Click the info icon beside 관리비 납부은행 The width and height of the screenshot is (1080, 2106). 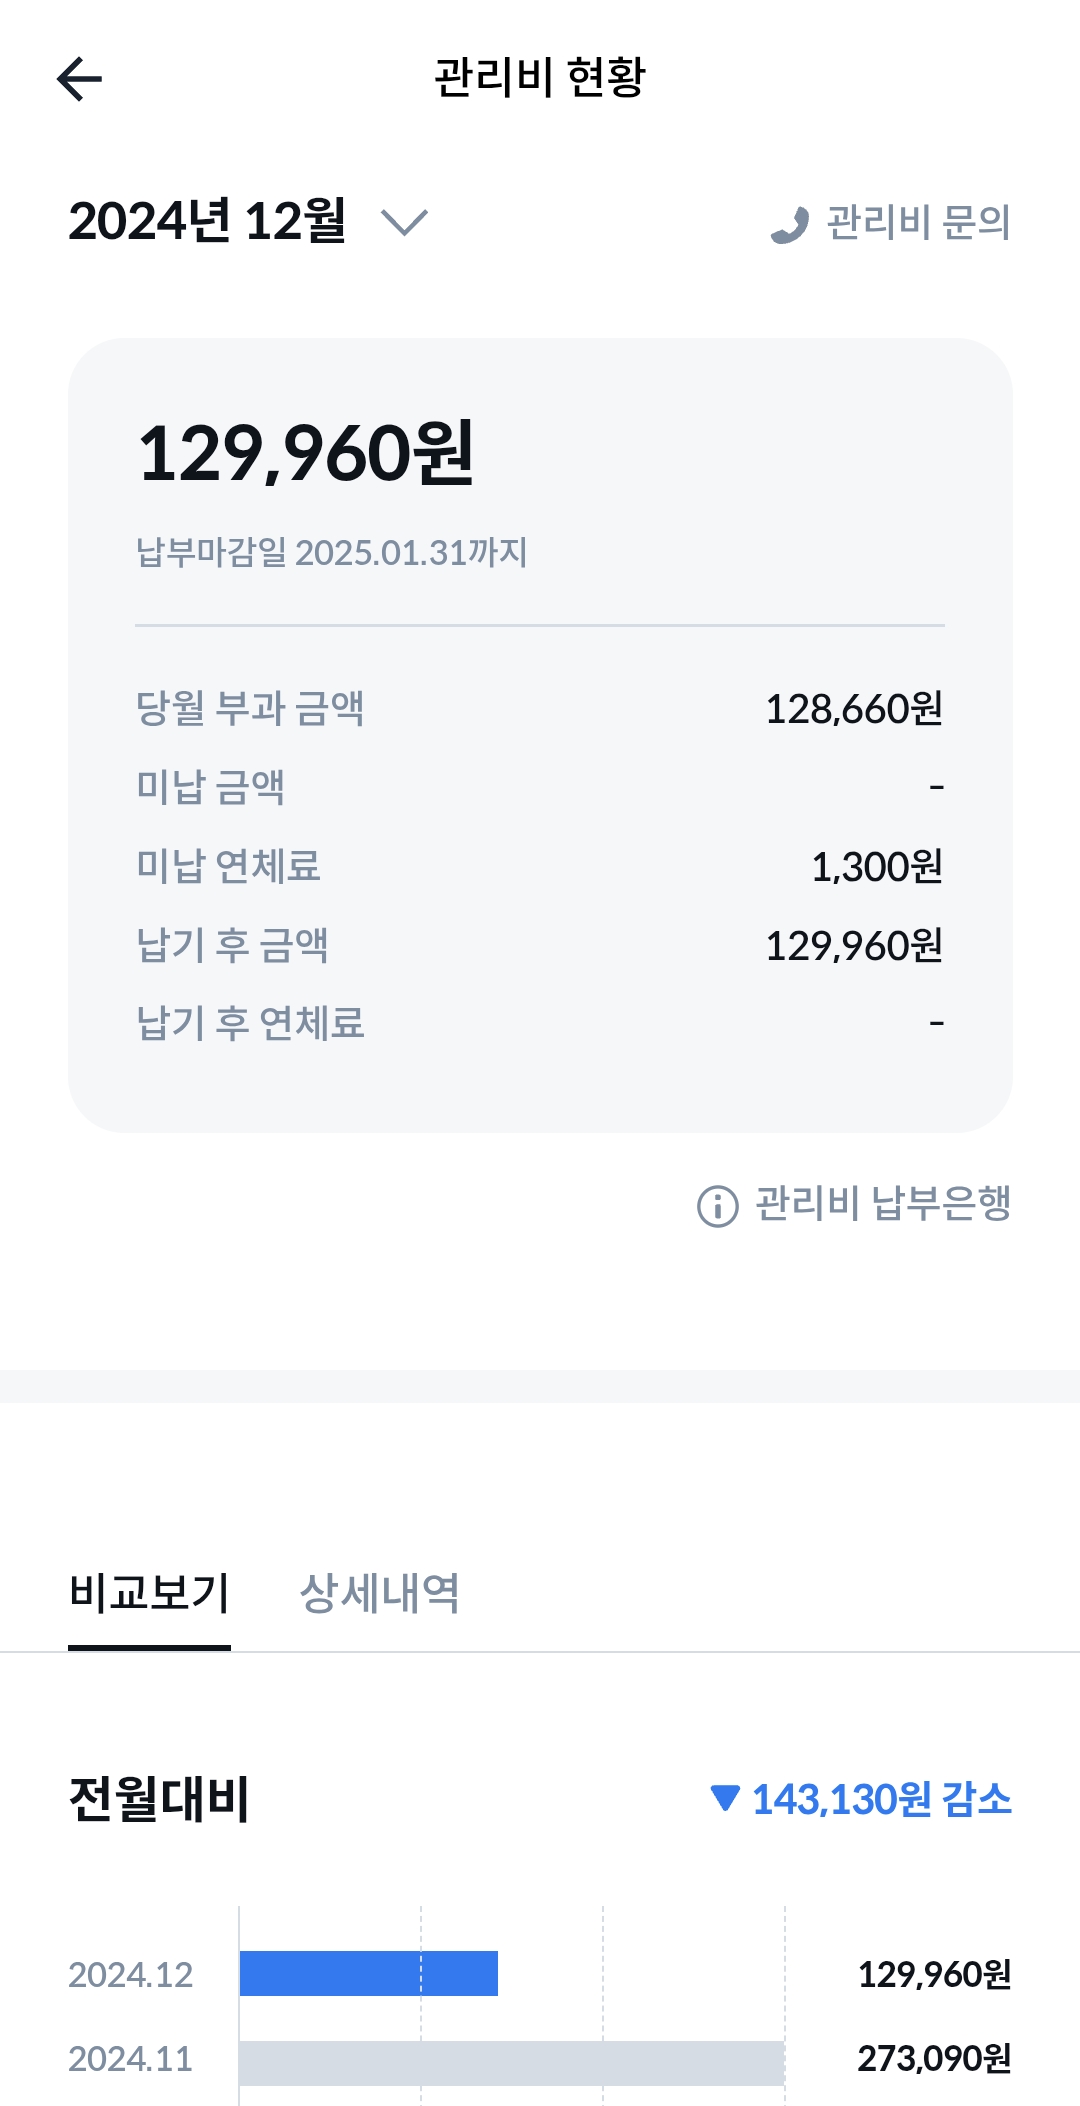[717, 1205]
